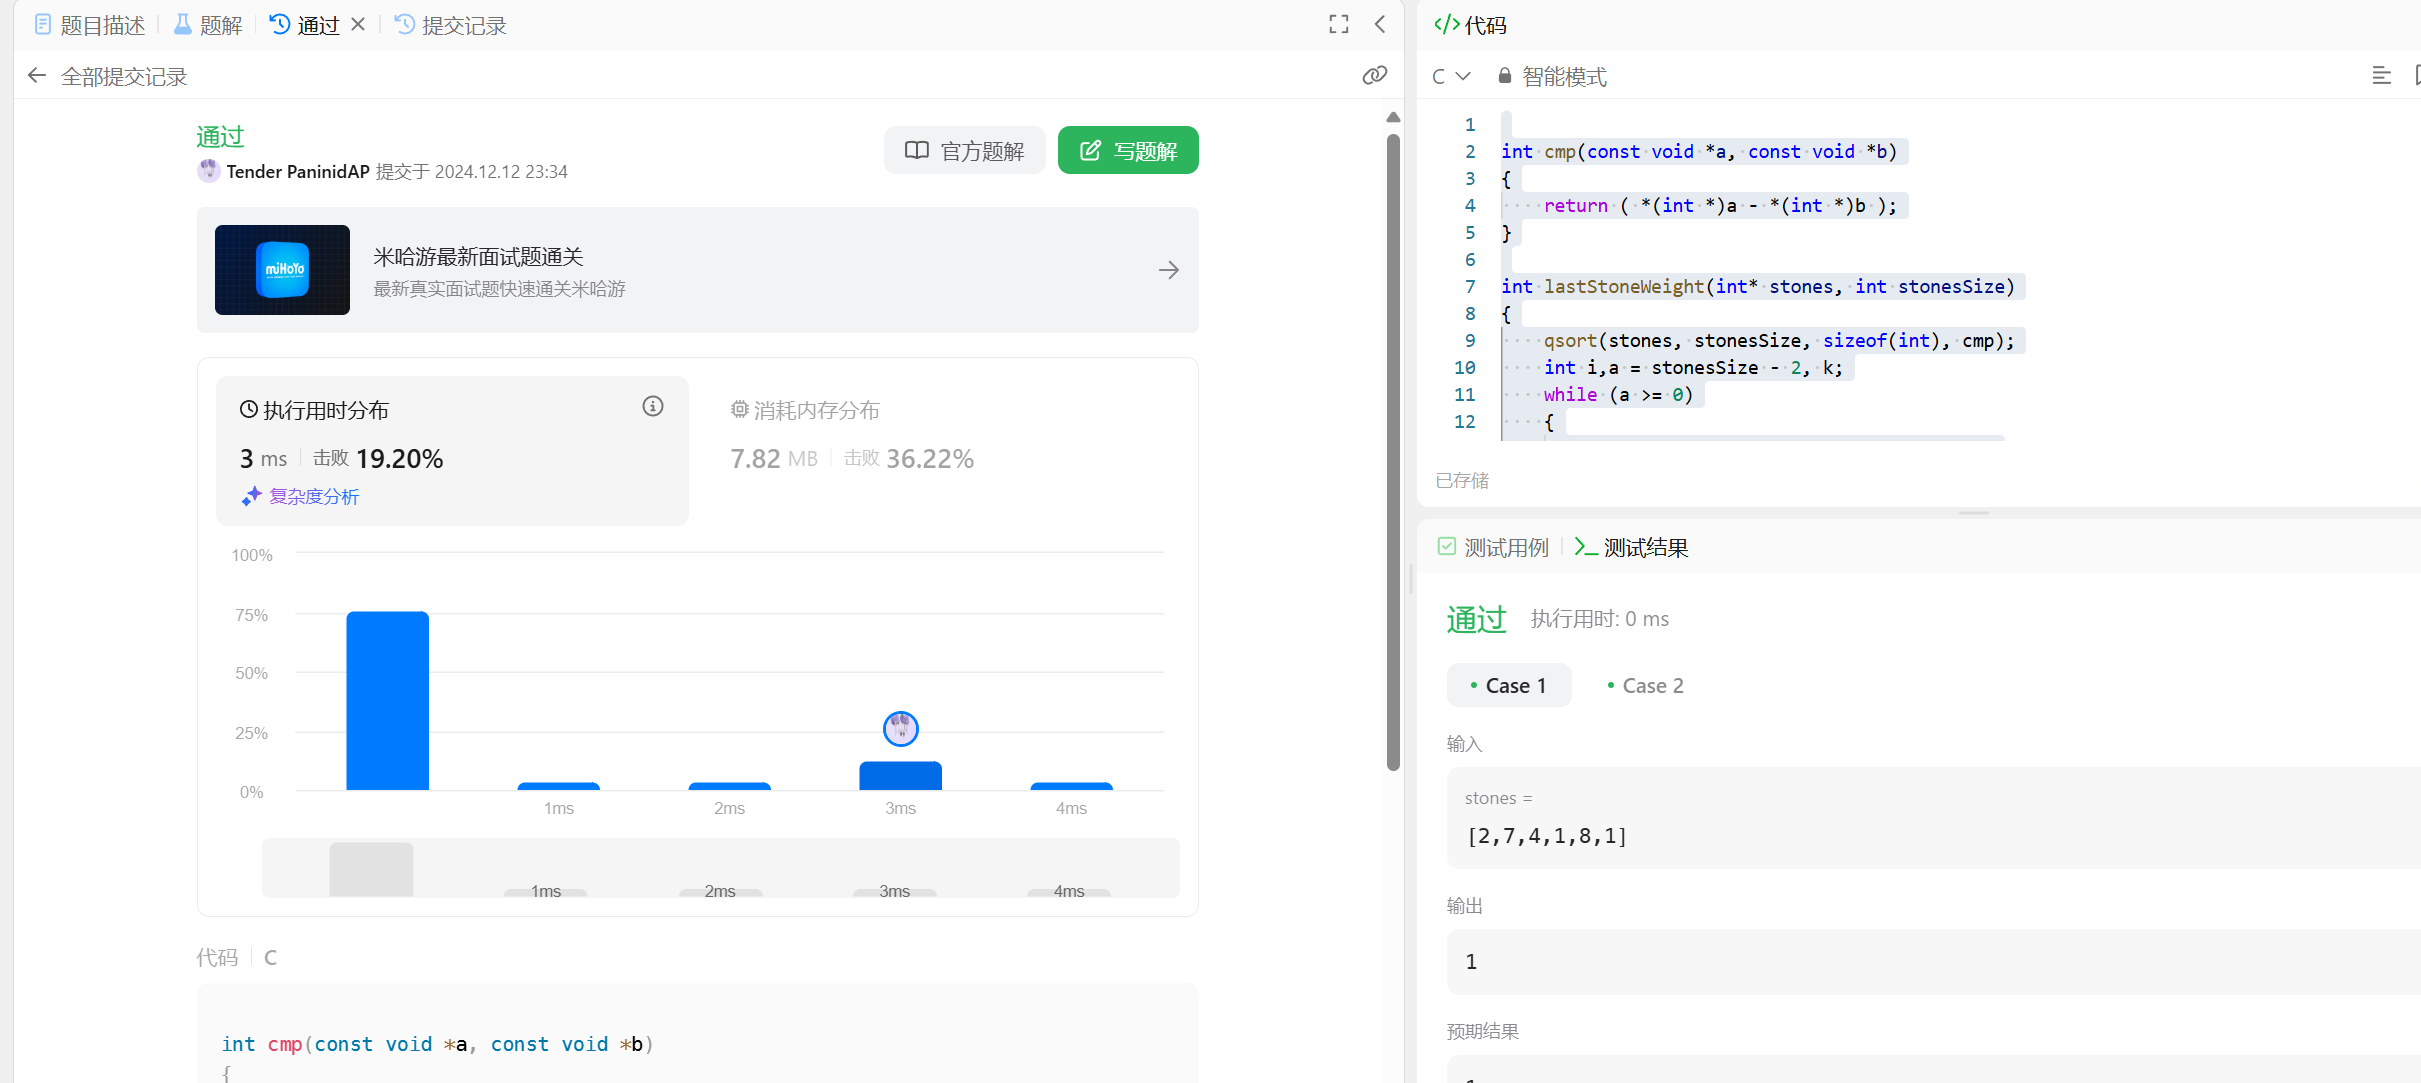The height and width of the screenshot is (1083, 2421).
Task: Select Case 1 test case
Action: click(x=1508, y=686)
